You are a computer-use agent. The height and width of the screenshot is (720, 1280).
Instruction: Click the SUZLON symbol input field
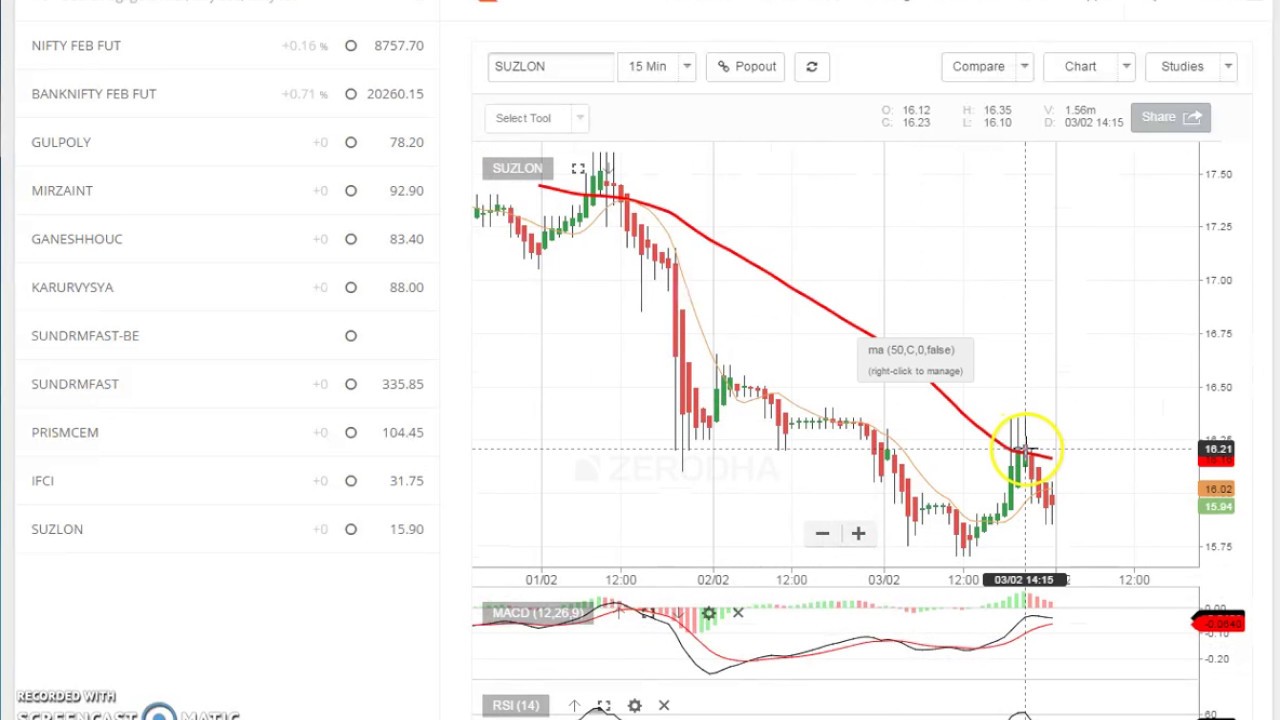pyautogui.click(x=551, y=67)
